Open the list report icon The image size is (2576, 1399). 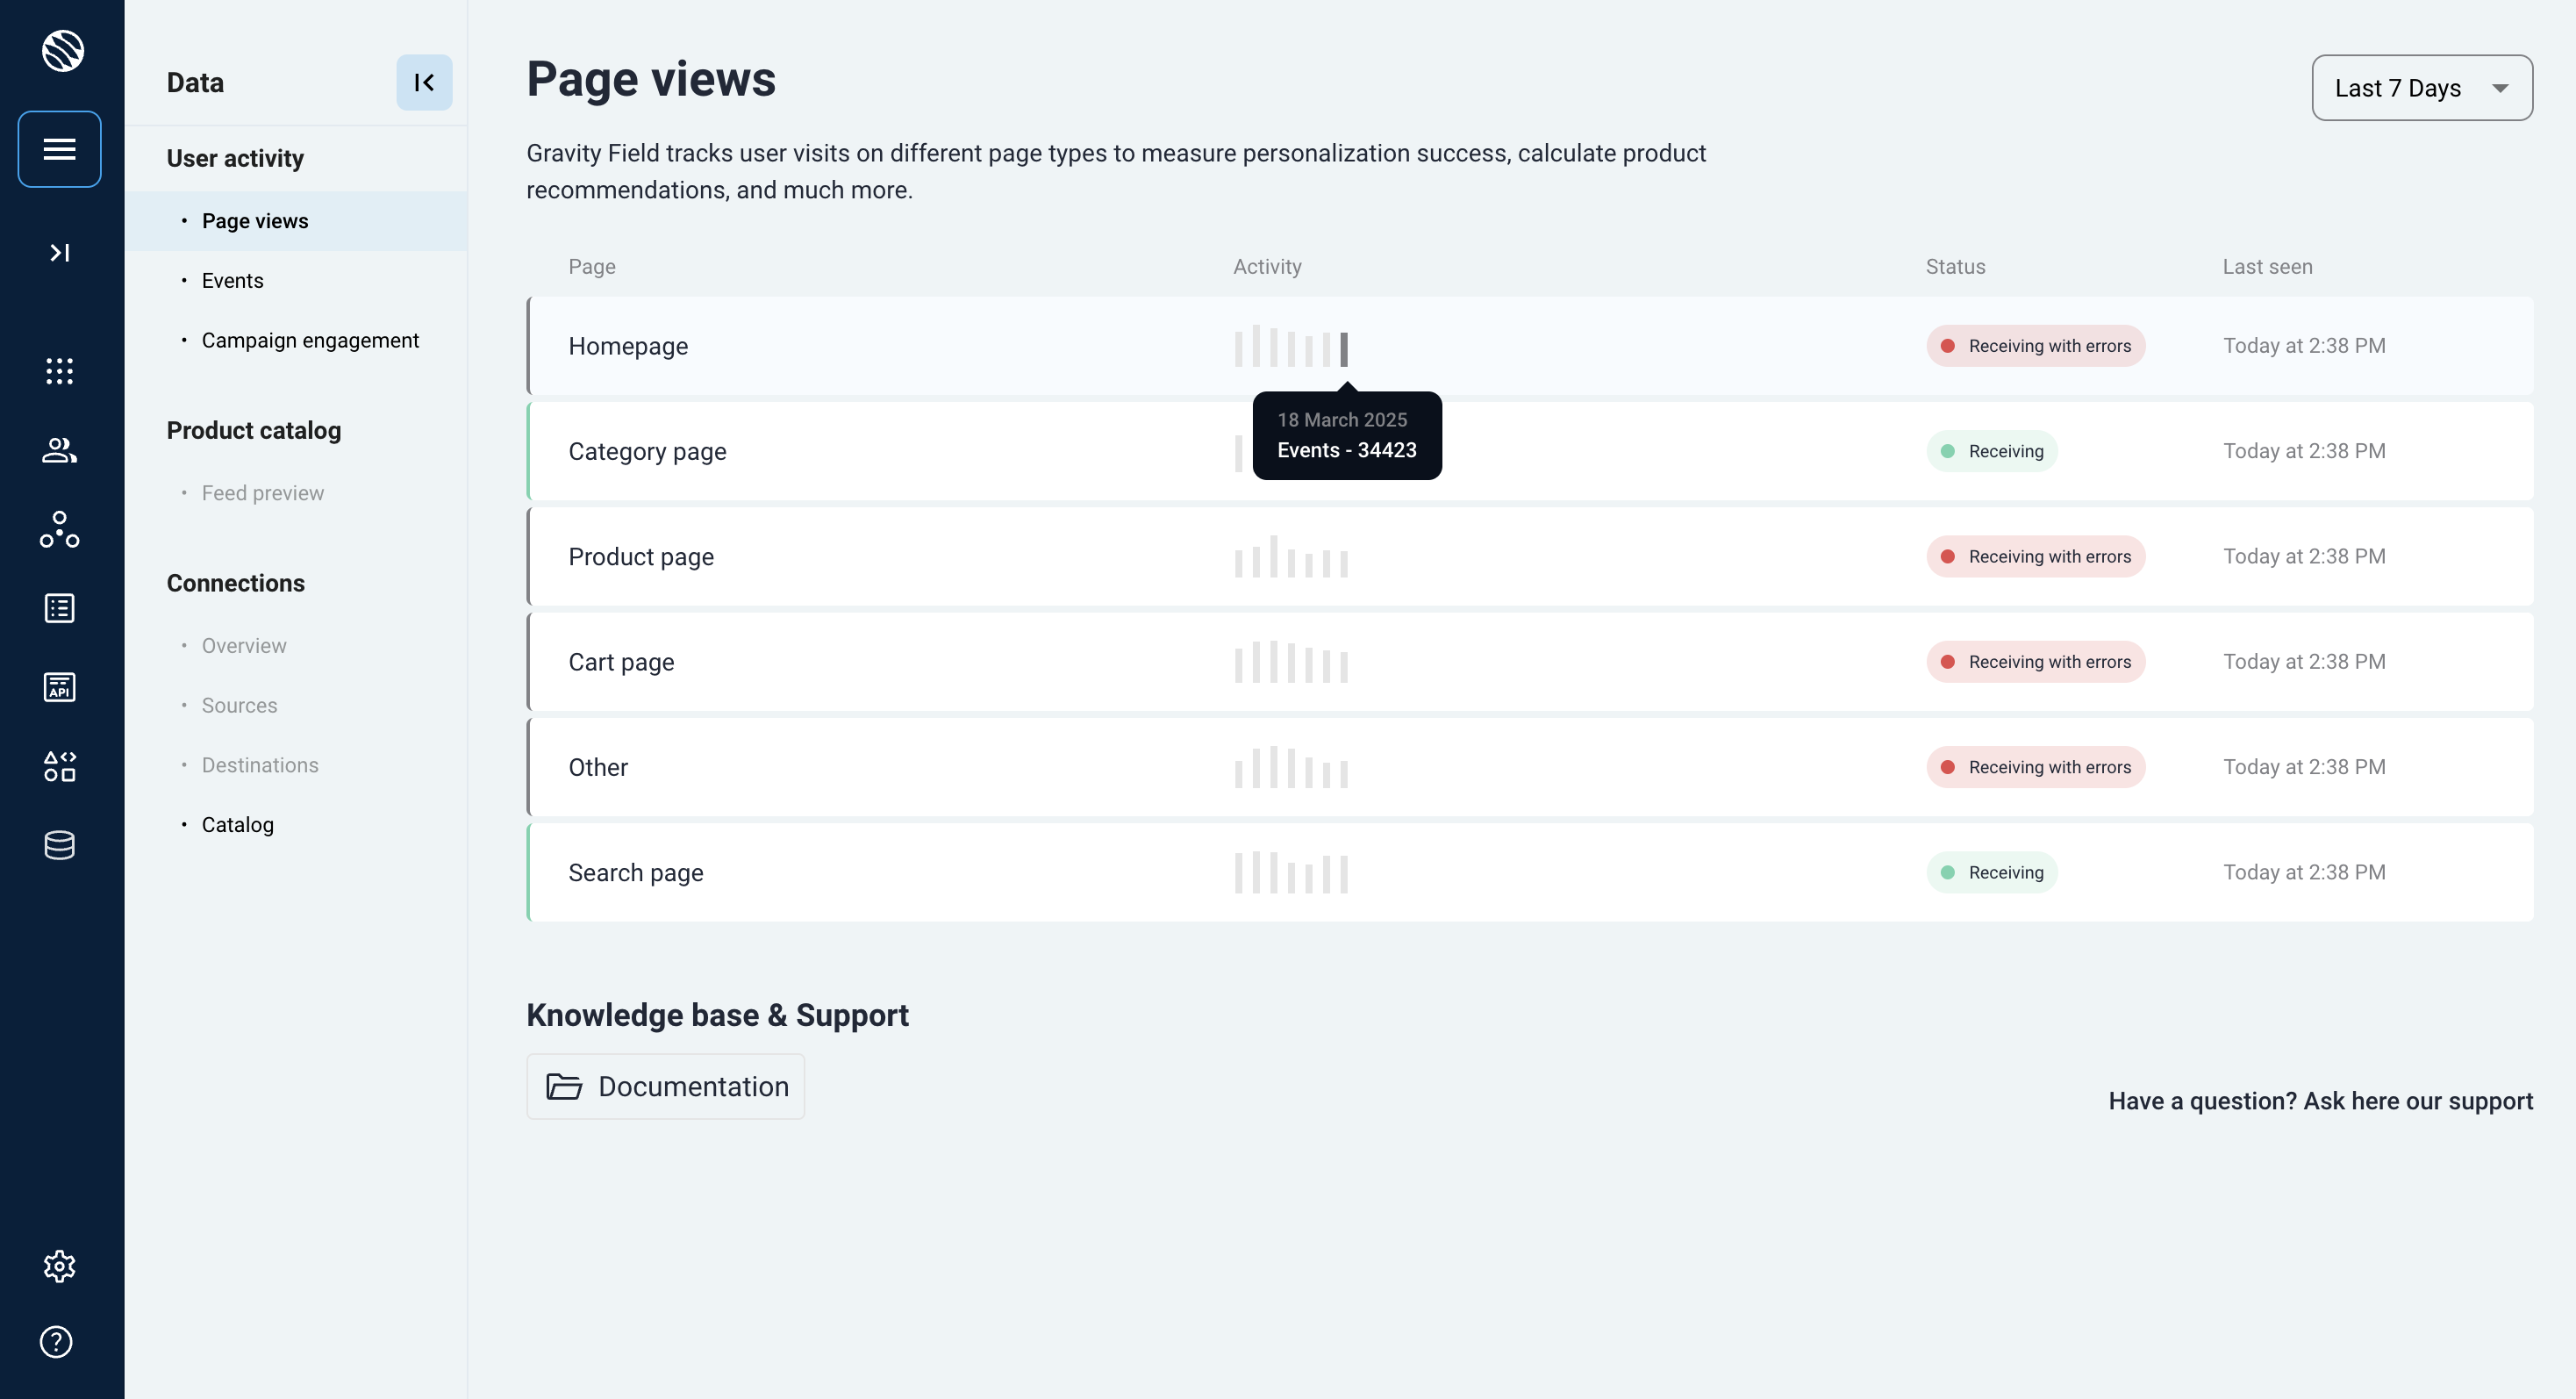[x=59, y=608]
